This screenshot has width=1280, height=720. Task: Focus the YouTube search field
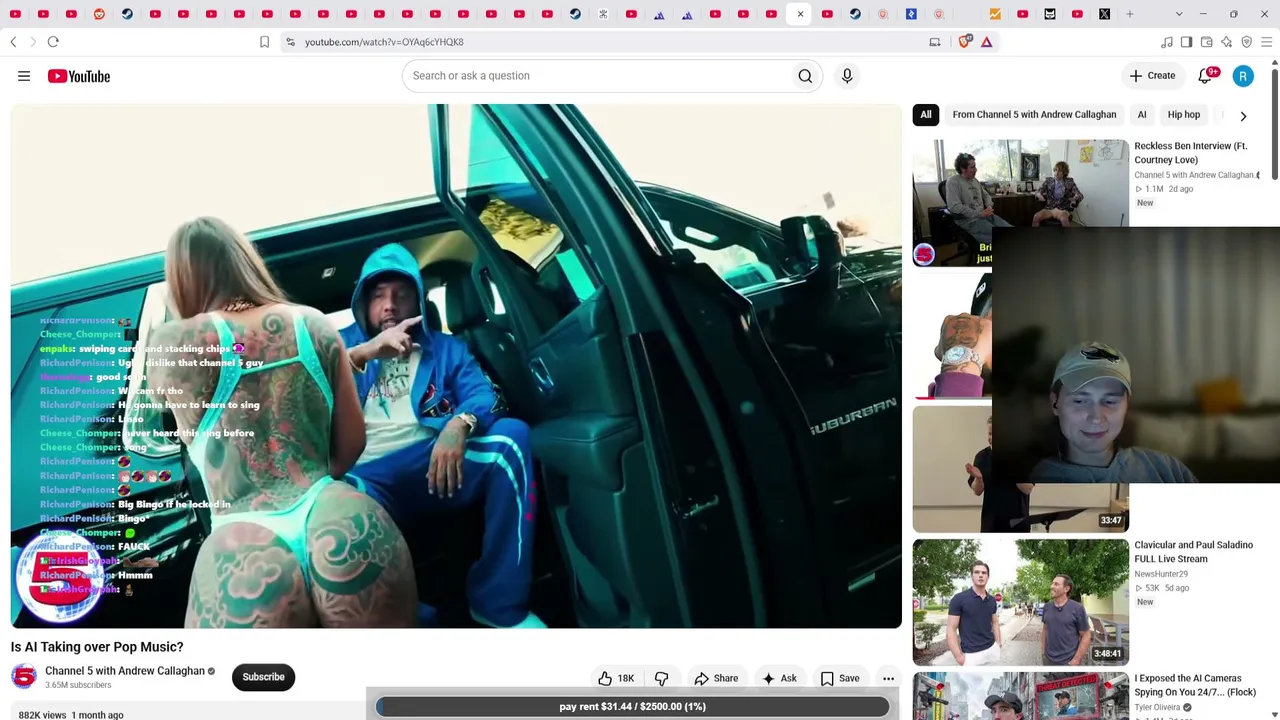tap(596, 76)
